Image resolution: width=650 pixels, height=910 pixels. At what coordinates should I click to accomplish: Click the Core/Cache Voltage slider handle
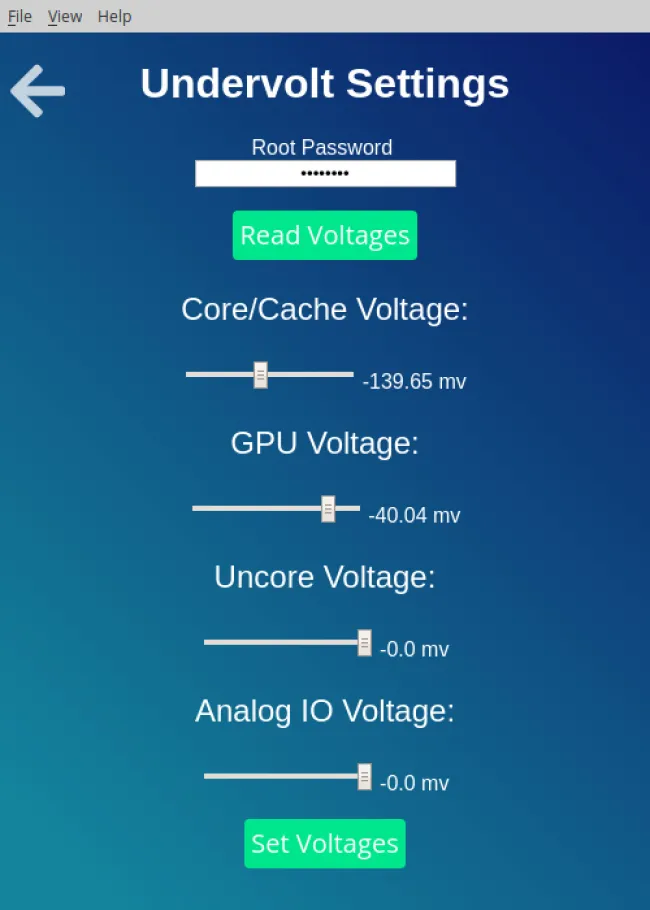click(x=261, y=375)
